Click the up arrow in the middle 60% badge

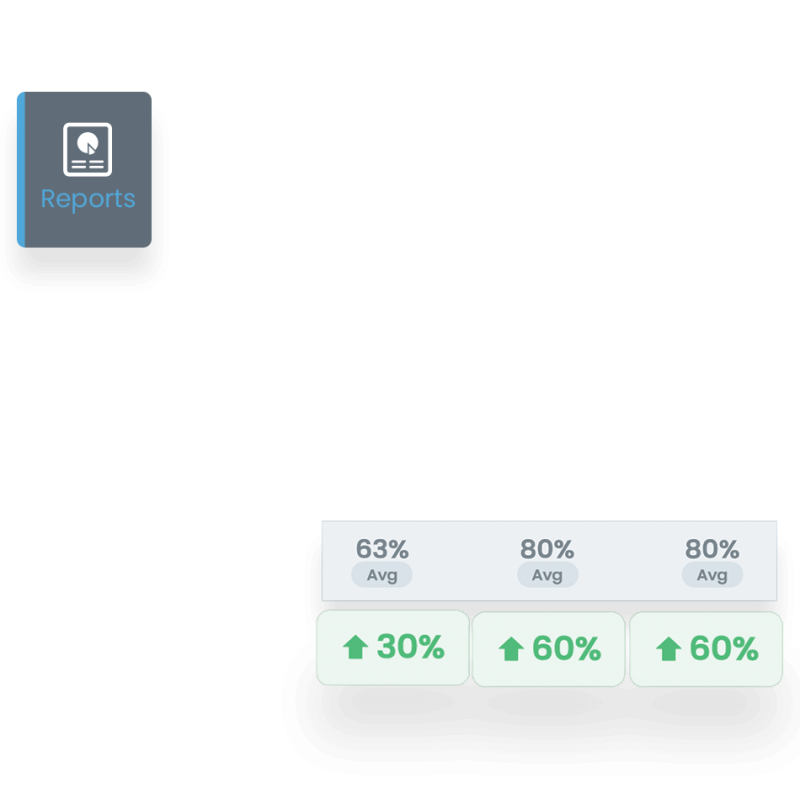tap(511, 649)
